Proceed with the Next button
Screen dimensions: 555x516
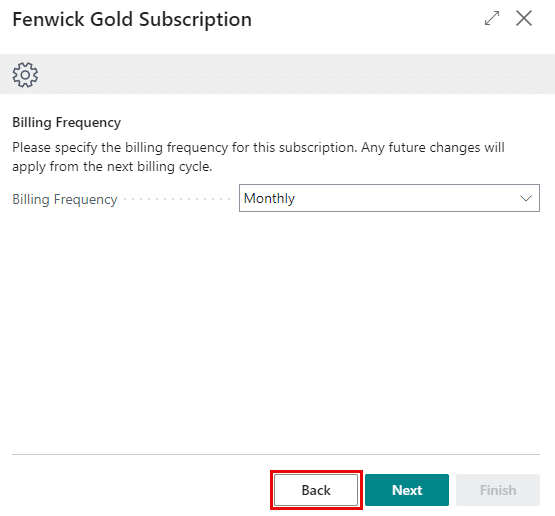(x=407, y=490)
